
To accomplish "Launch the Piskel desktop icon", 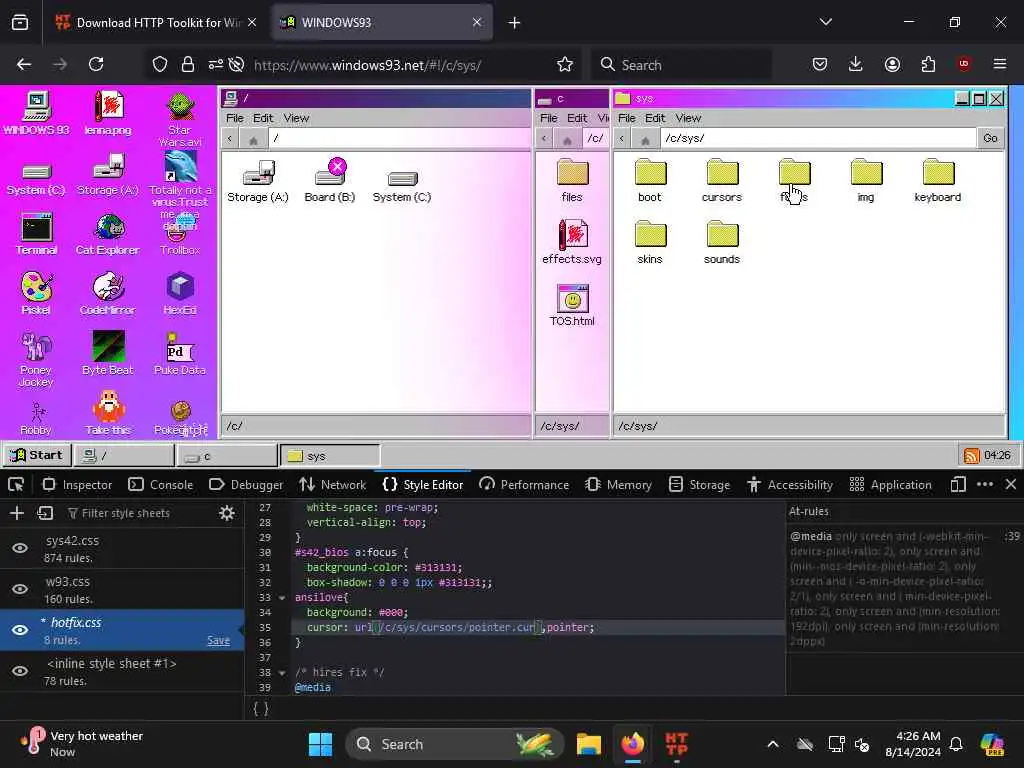I will tap(36, 294).
